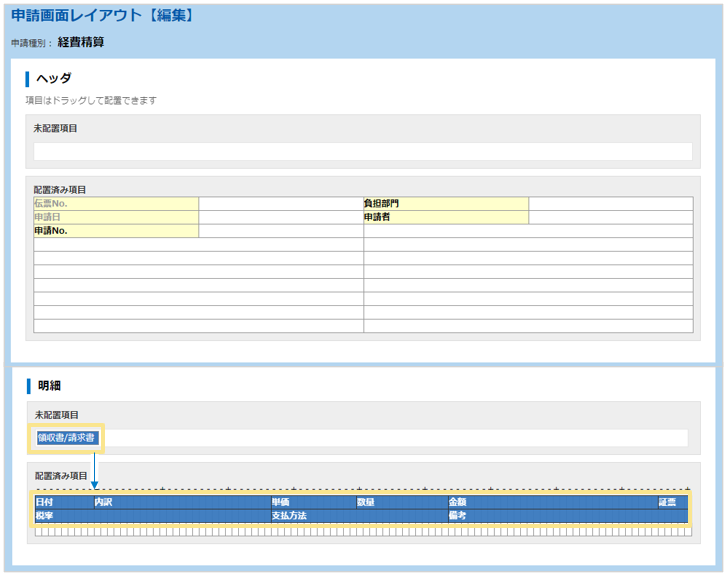This screenshot has width=724, height=575.
Task: Select the 申請日 header item
Action: tap(115, 217)
